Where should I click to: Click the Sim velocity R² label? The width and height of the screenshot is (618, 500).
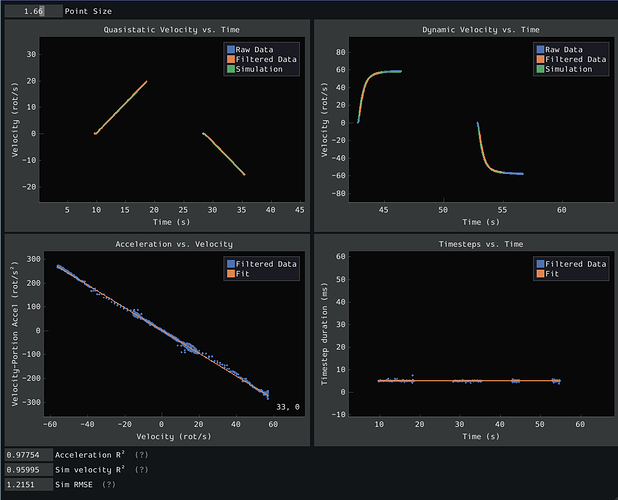[x=90, y=470]
